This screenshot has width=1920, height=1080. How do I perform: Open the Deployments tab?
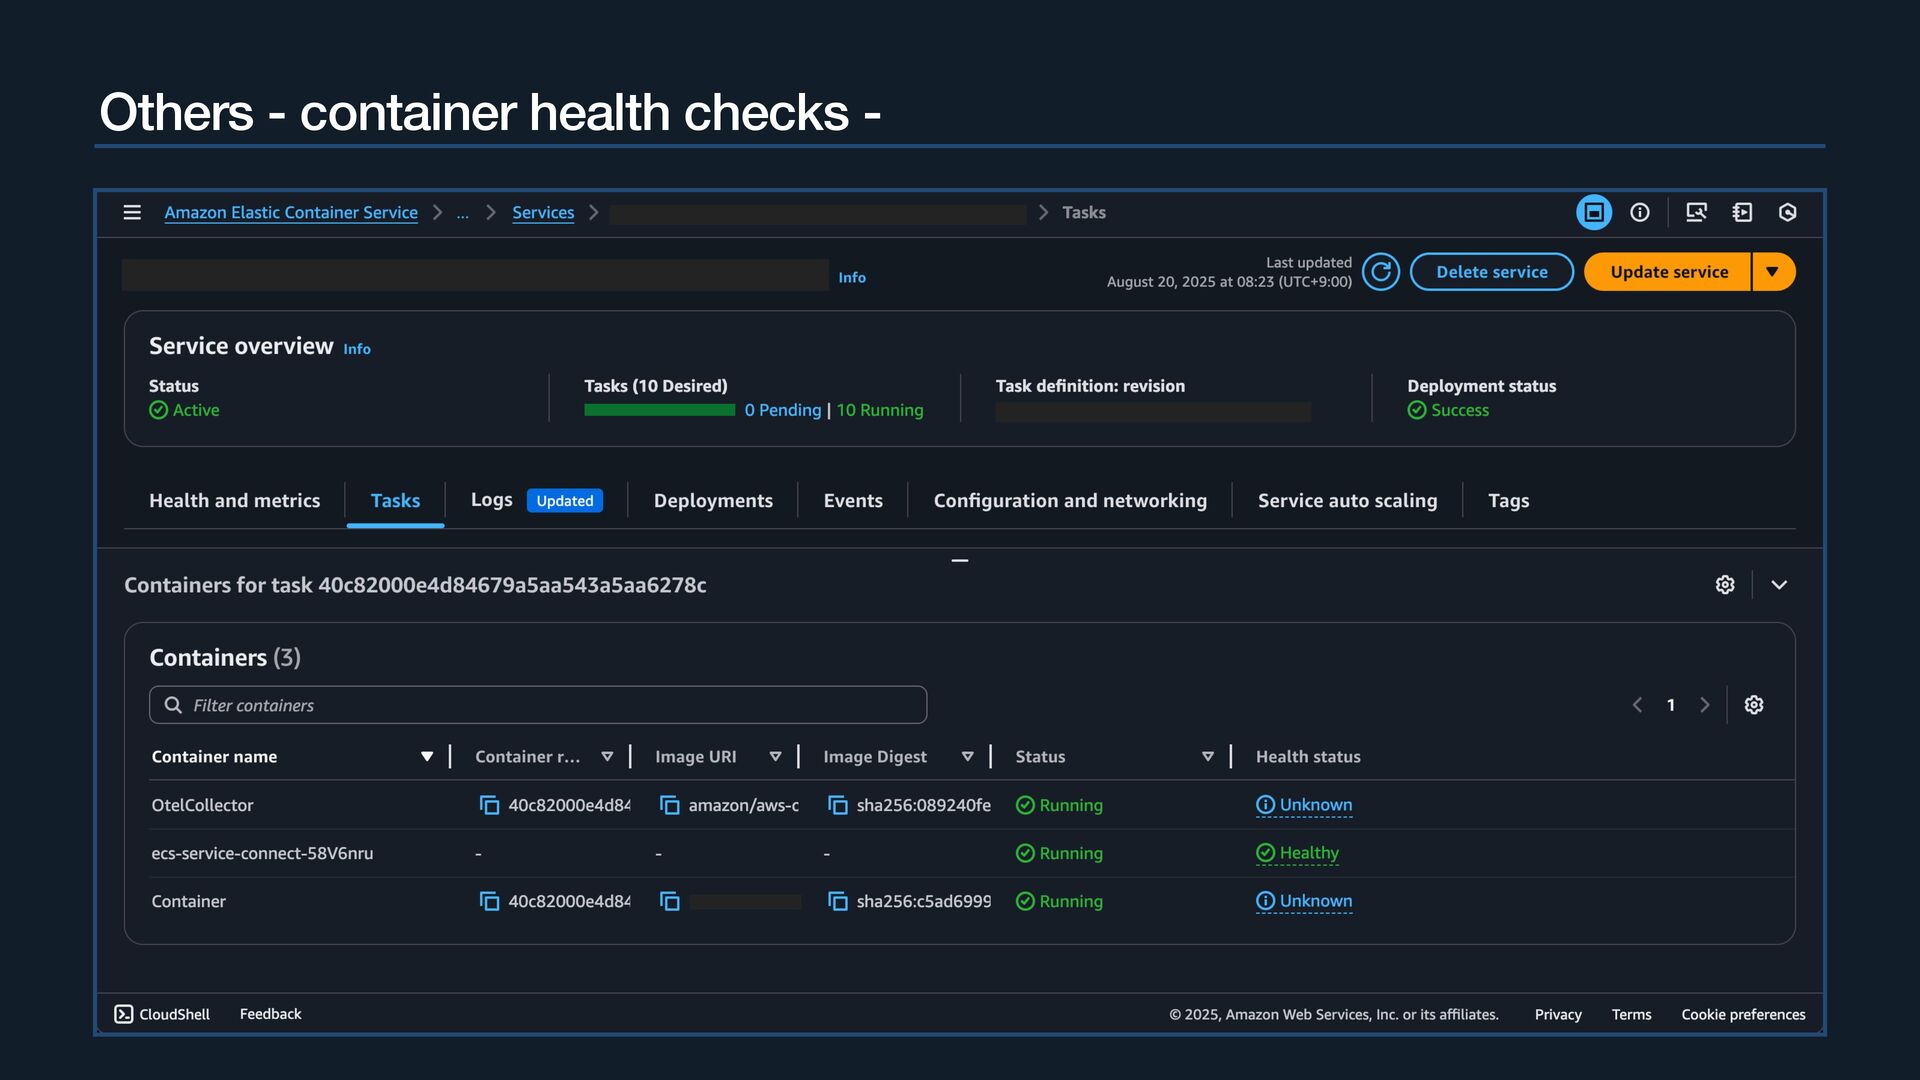point(713,501)
